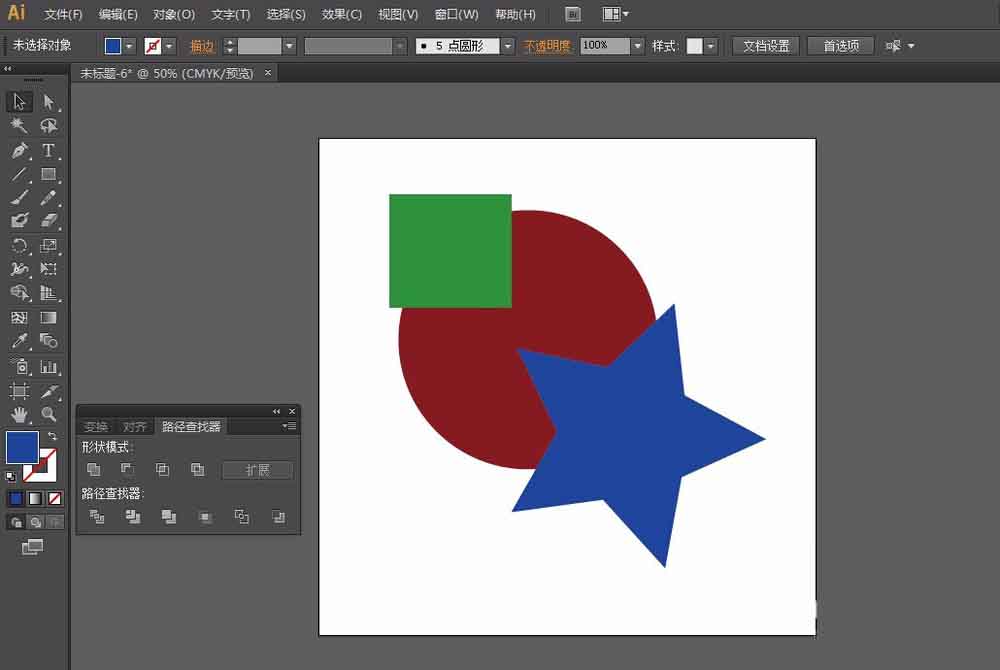Select the Shape Builder tool
Image resolution: width=1000 pixels, height=670 pixels.
(19, 293)
